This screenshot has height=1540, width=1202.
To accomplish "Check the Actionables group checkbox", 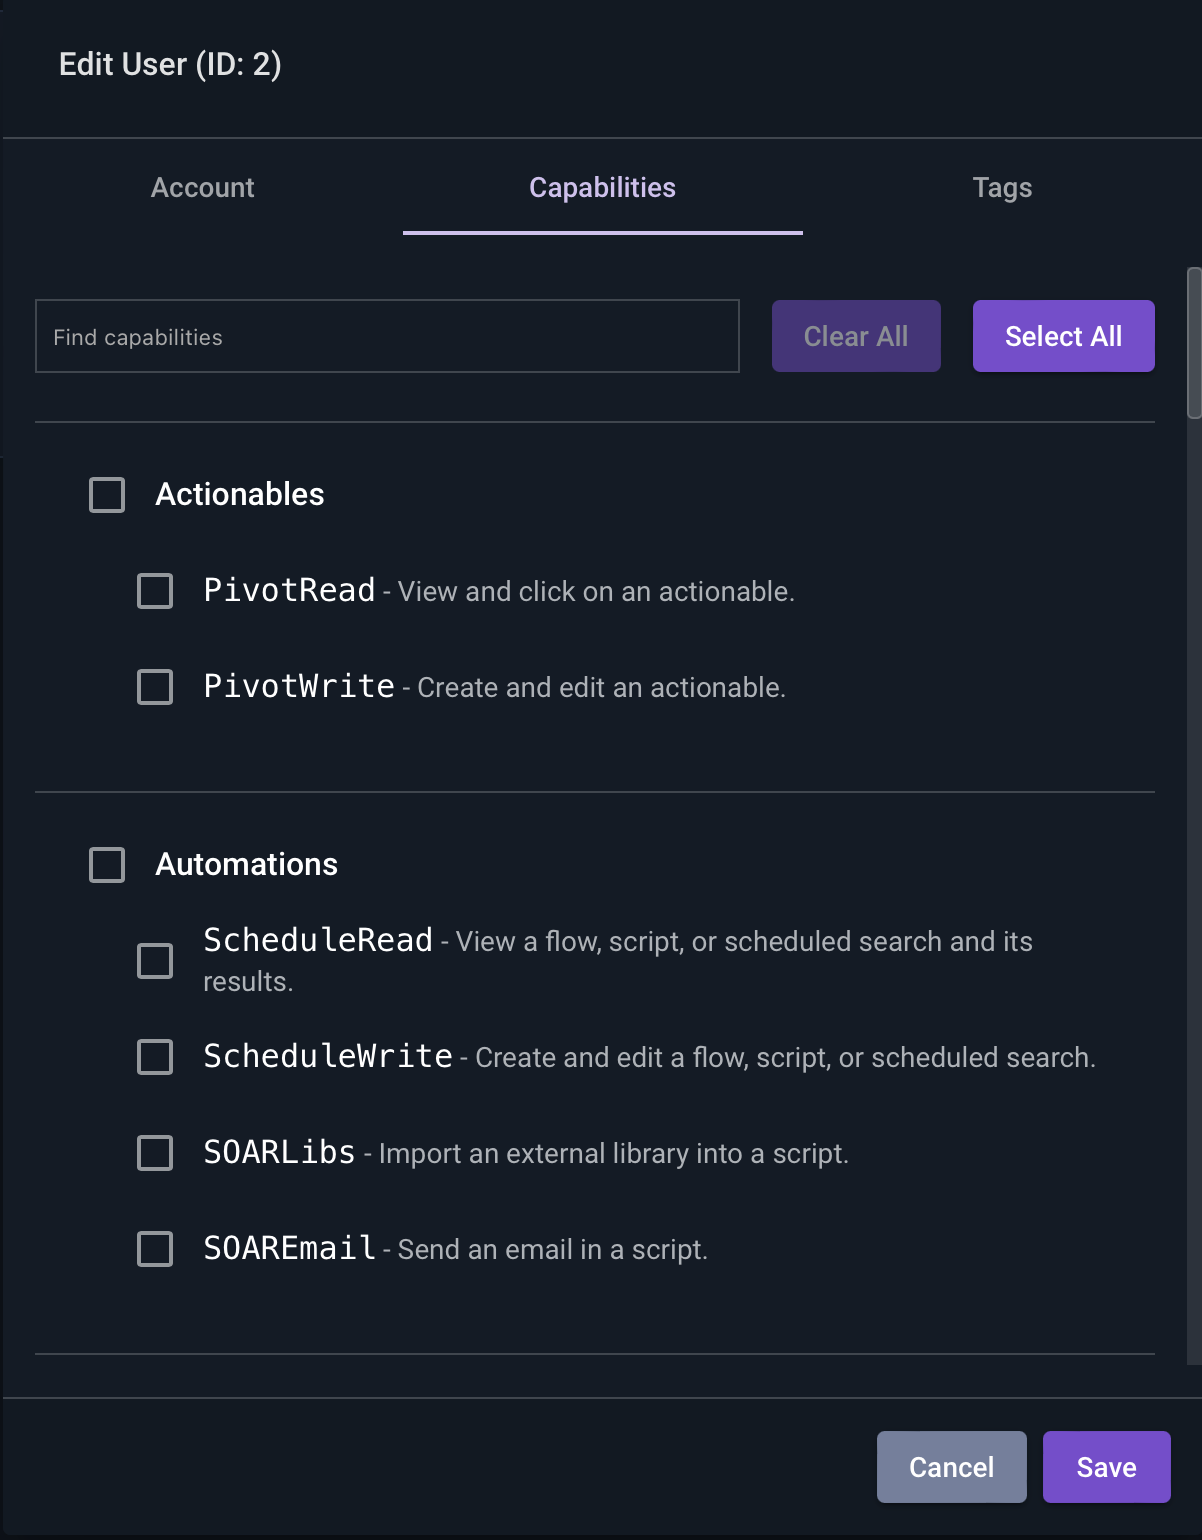I will [107, 495].
